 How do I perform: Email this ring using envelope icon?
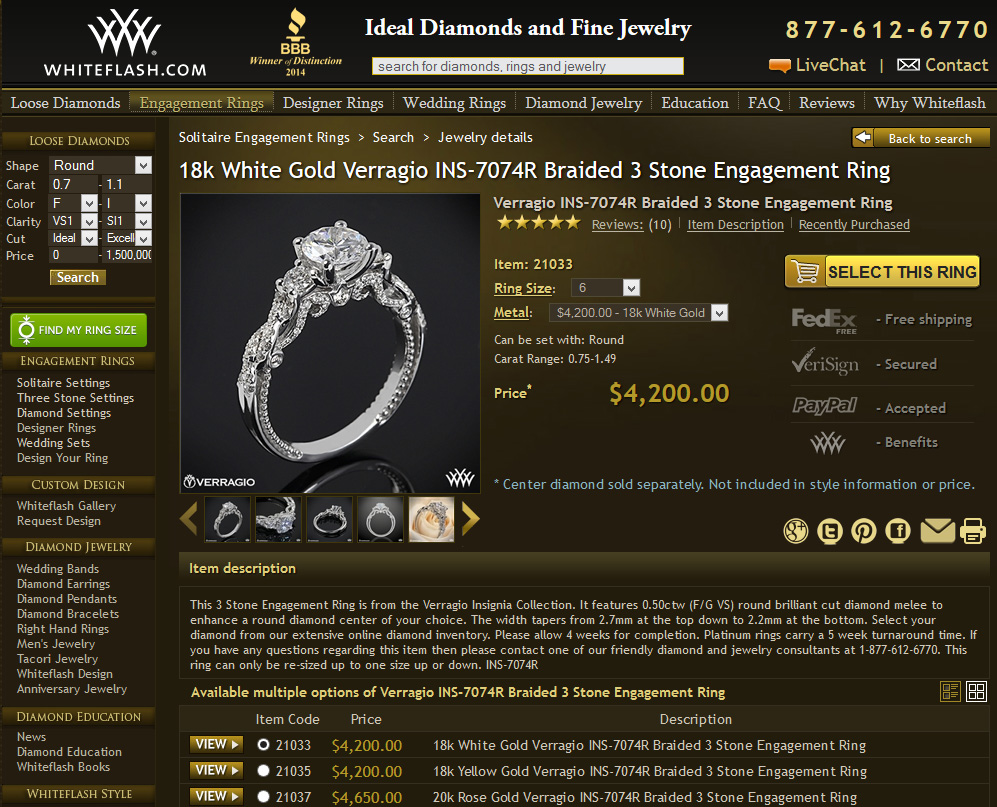937,530
